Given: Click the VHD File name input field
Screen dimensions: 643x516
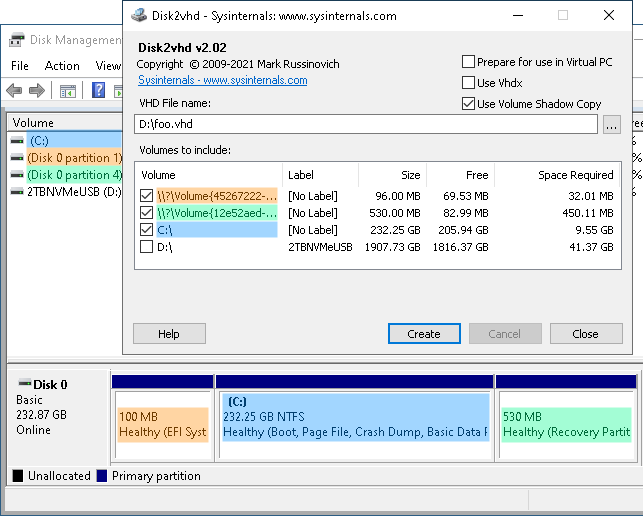Looking at the screenshot, I should [x=366, y=124].
